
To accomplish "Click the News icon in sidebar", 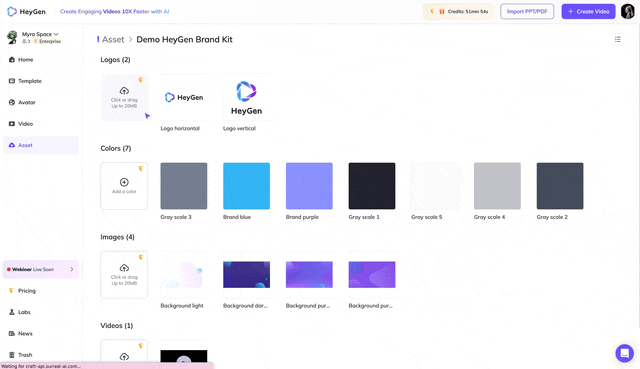I will tap(12, 333).
